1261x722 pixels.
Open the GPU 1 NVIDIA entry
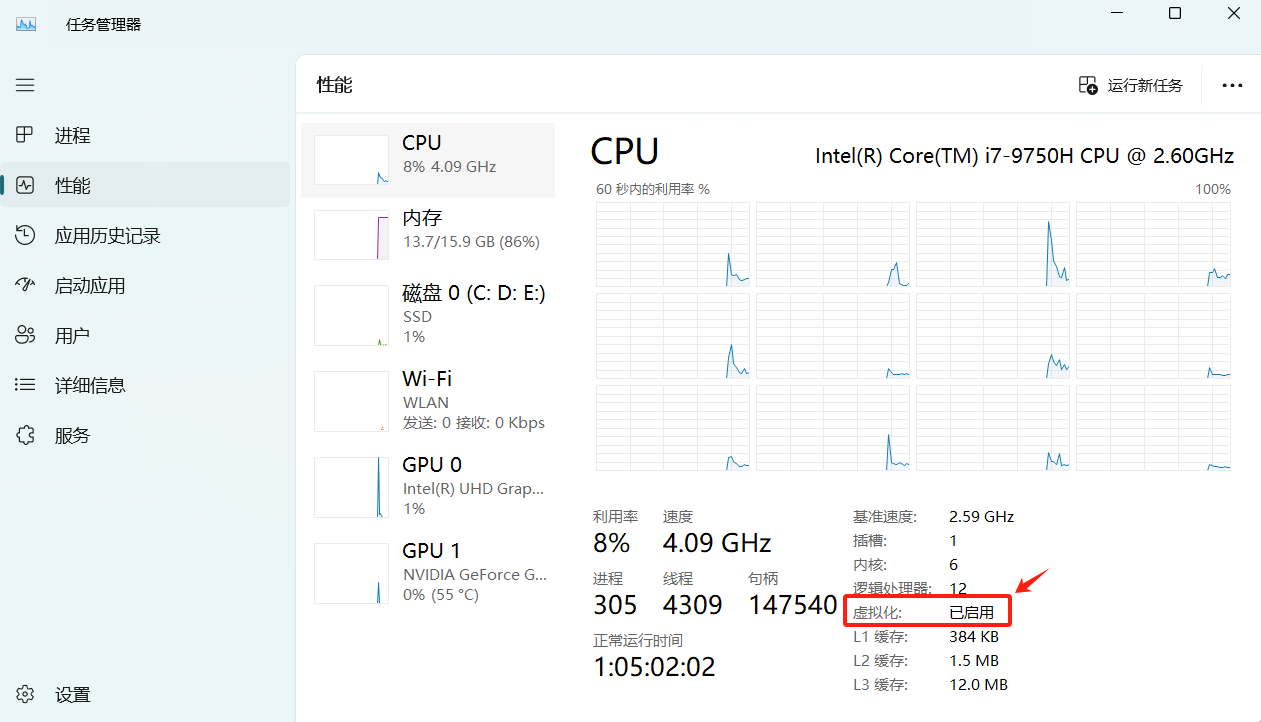point(428,572)
